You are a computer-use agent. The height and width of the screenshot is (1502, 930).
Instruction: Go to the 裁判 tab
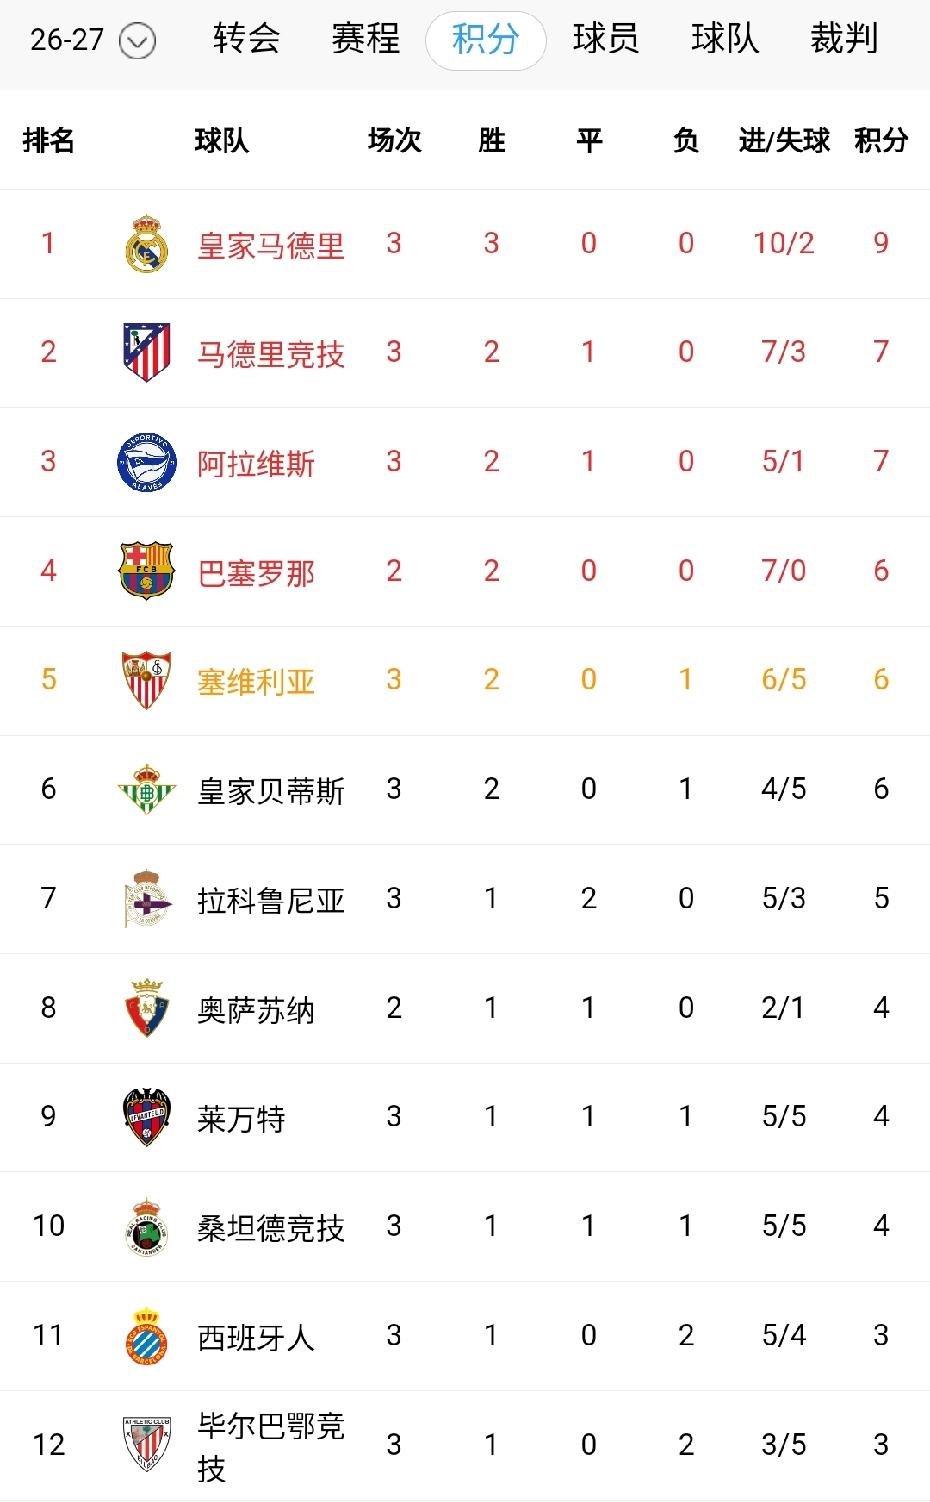pos(844,39)
